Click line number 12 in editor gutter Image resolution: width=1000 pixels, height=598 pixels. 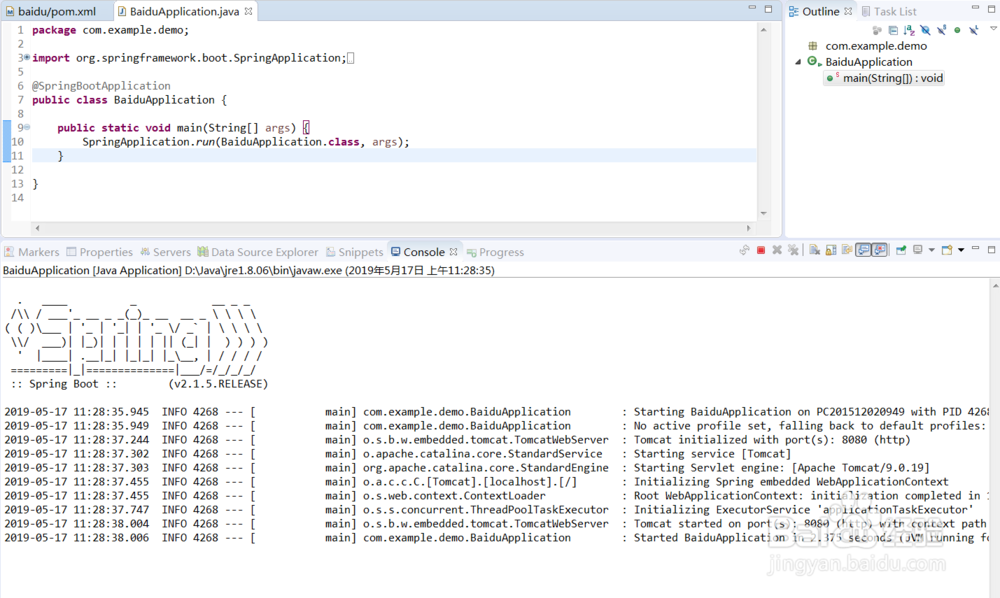click(x=17, y=170)
